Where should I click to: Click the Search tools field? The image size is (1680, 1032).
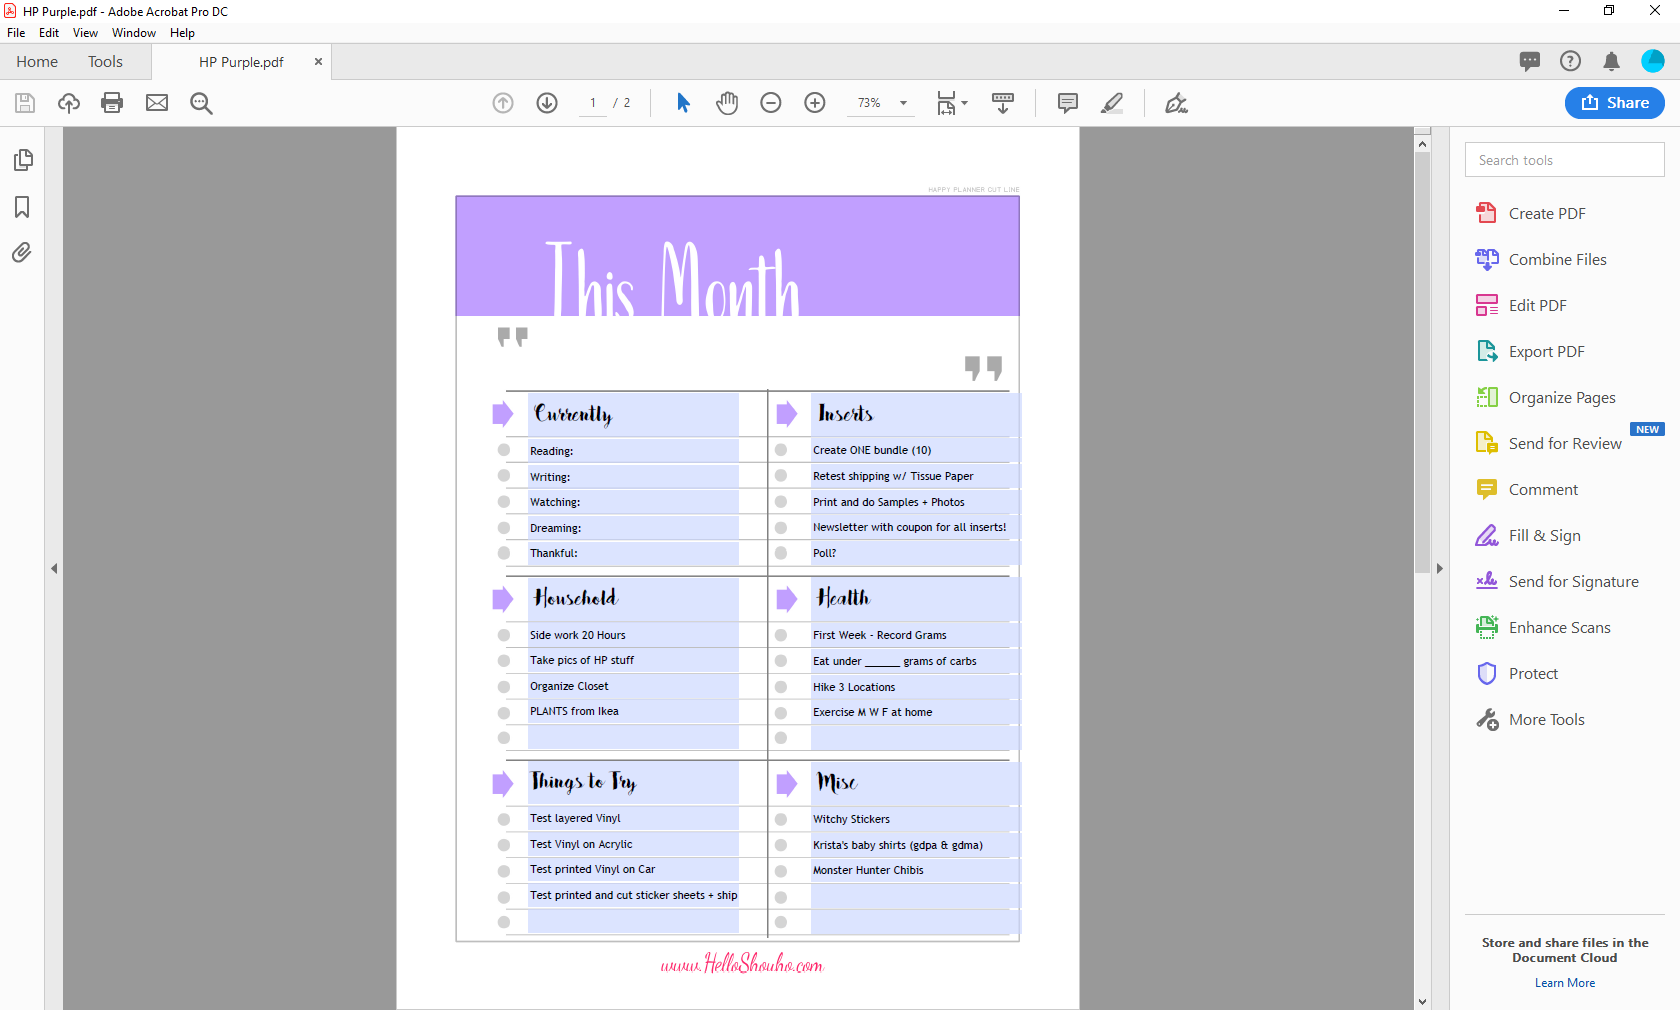[1565, 160]
